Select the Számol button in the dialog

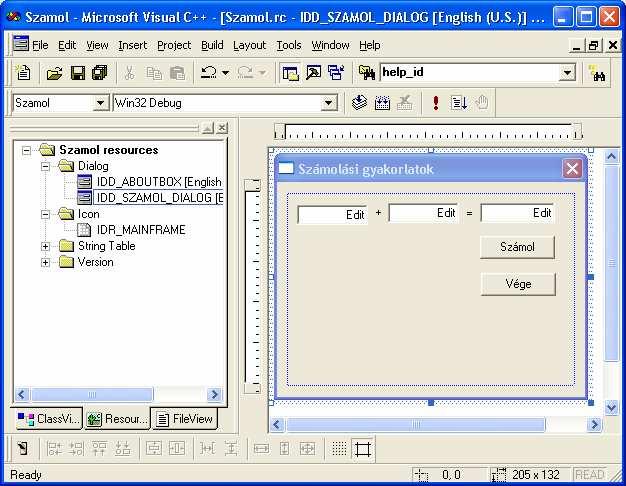click(x=517, y=247)
